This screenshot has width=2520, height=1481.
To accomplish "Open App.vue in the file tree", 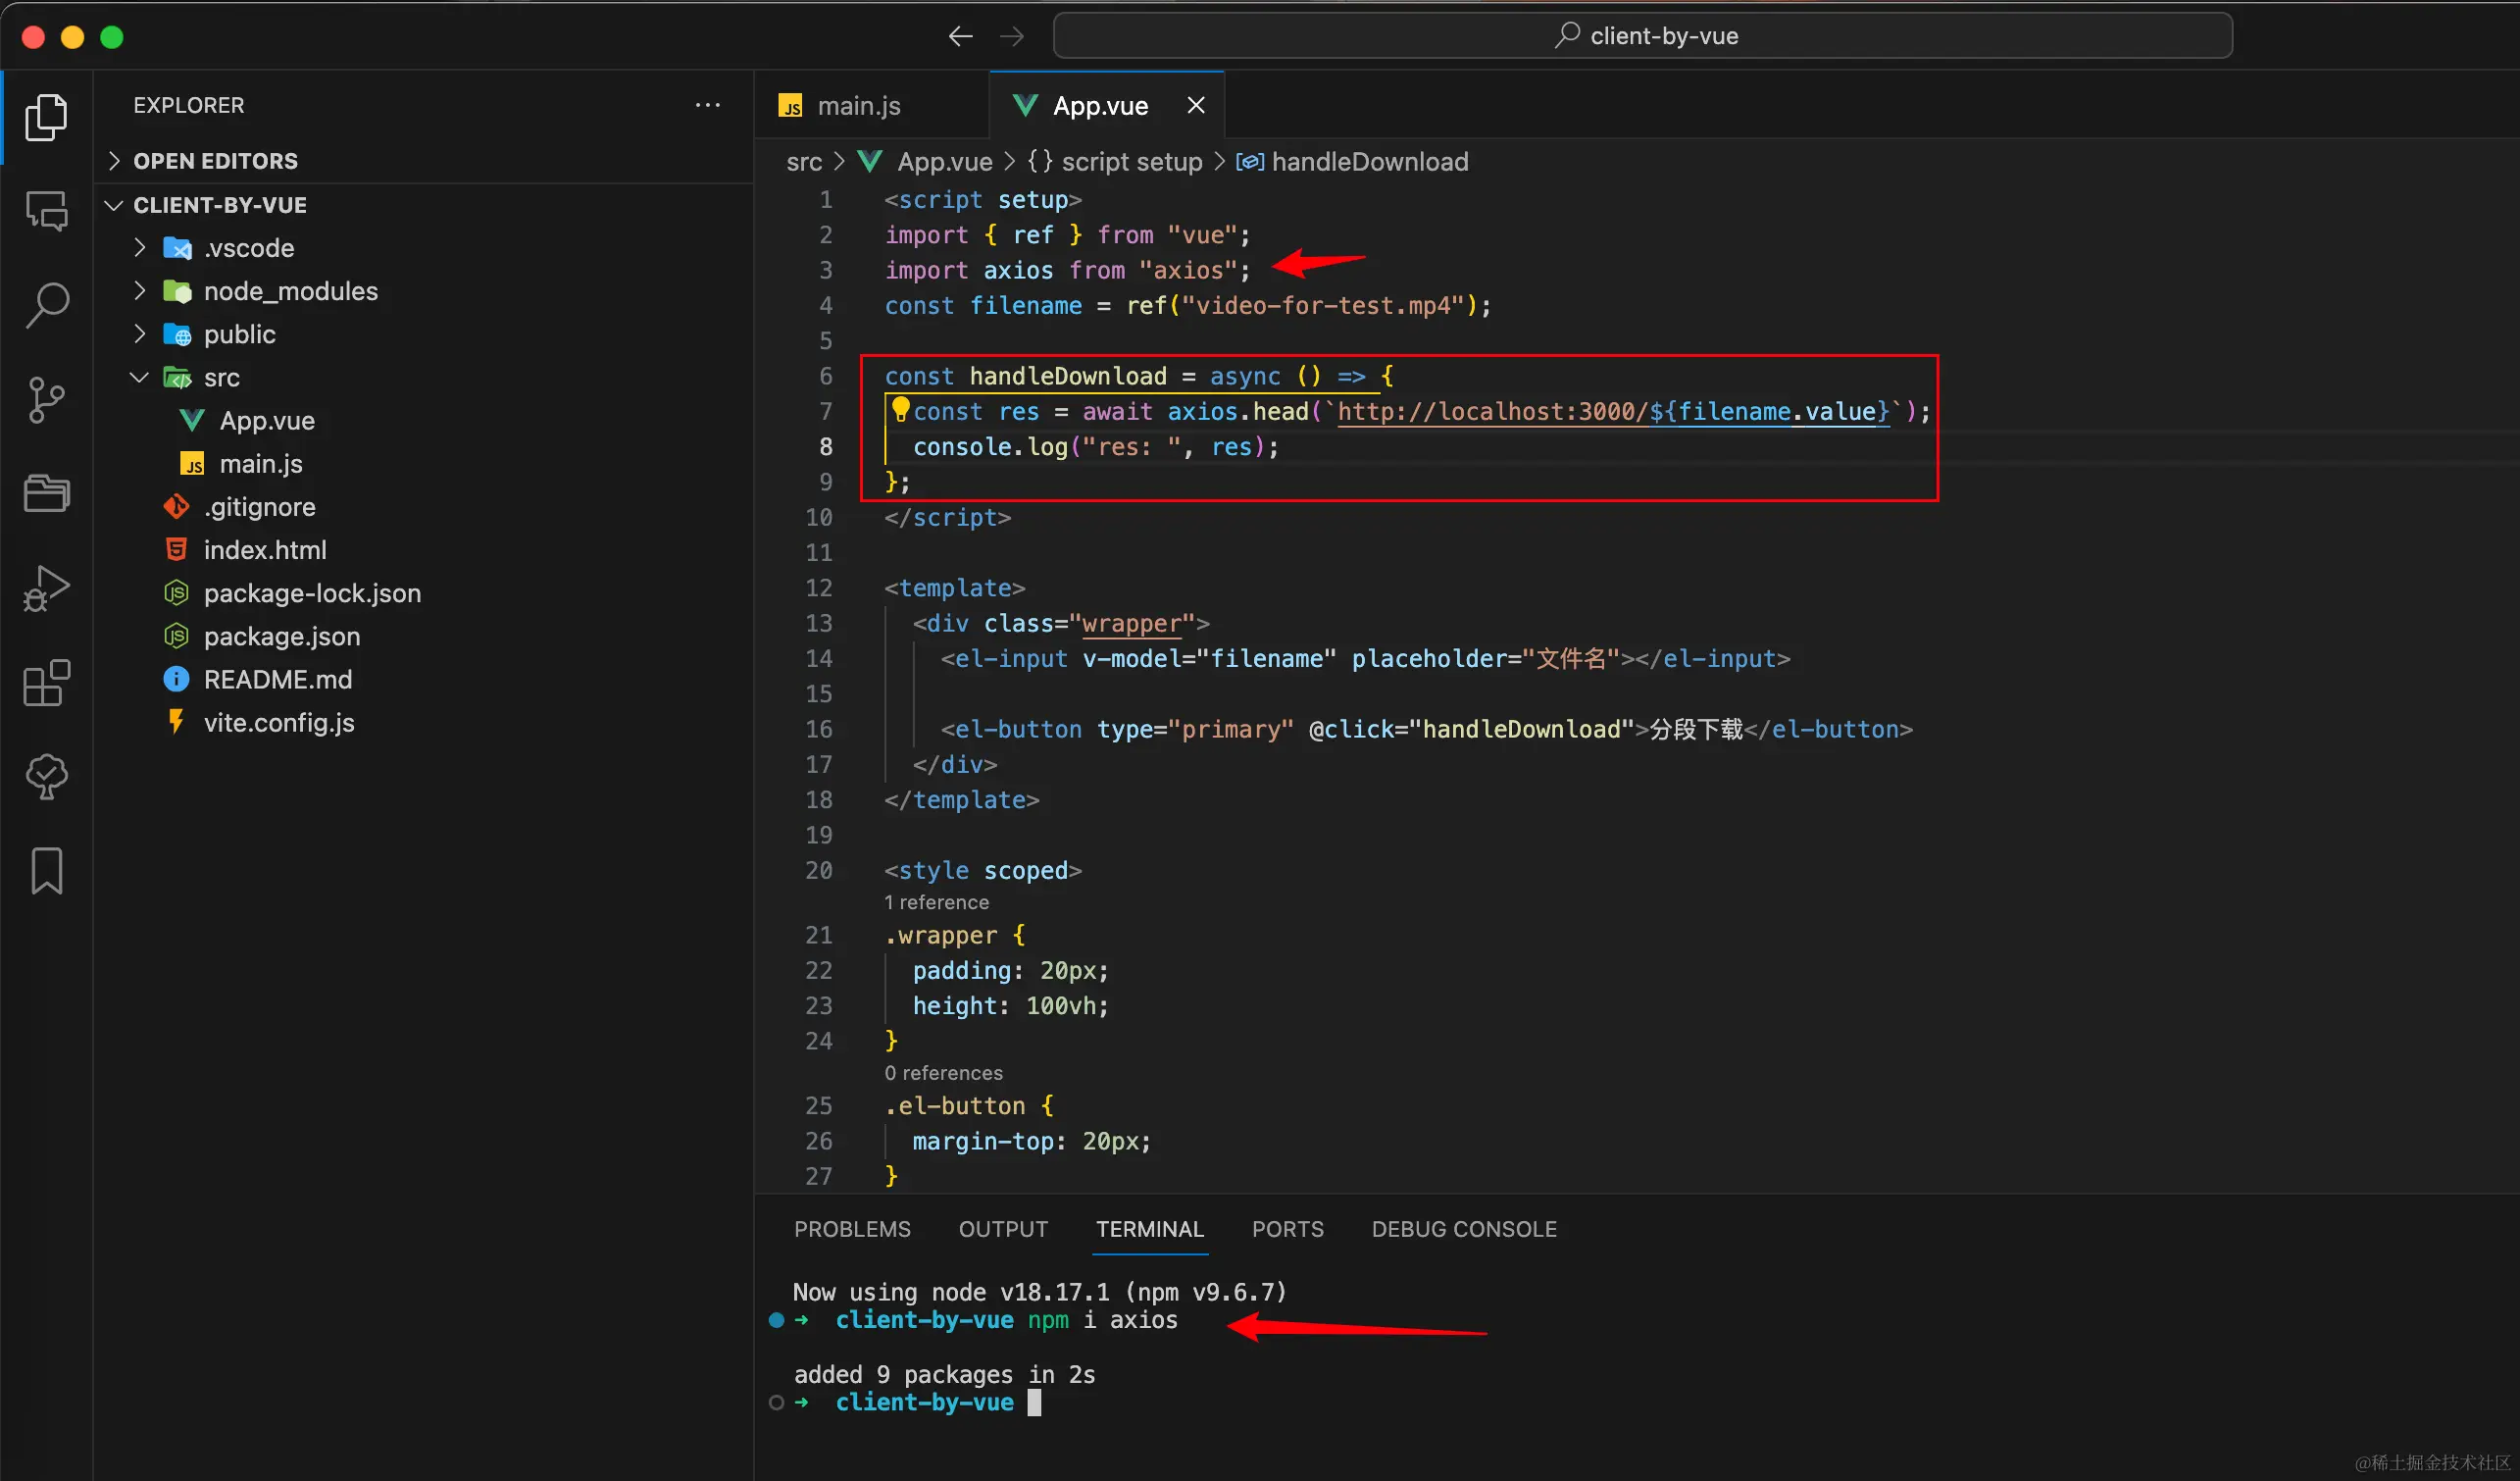I will (x=267, y=421).
